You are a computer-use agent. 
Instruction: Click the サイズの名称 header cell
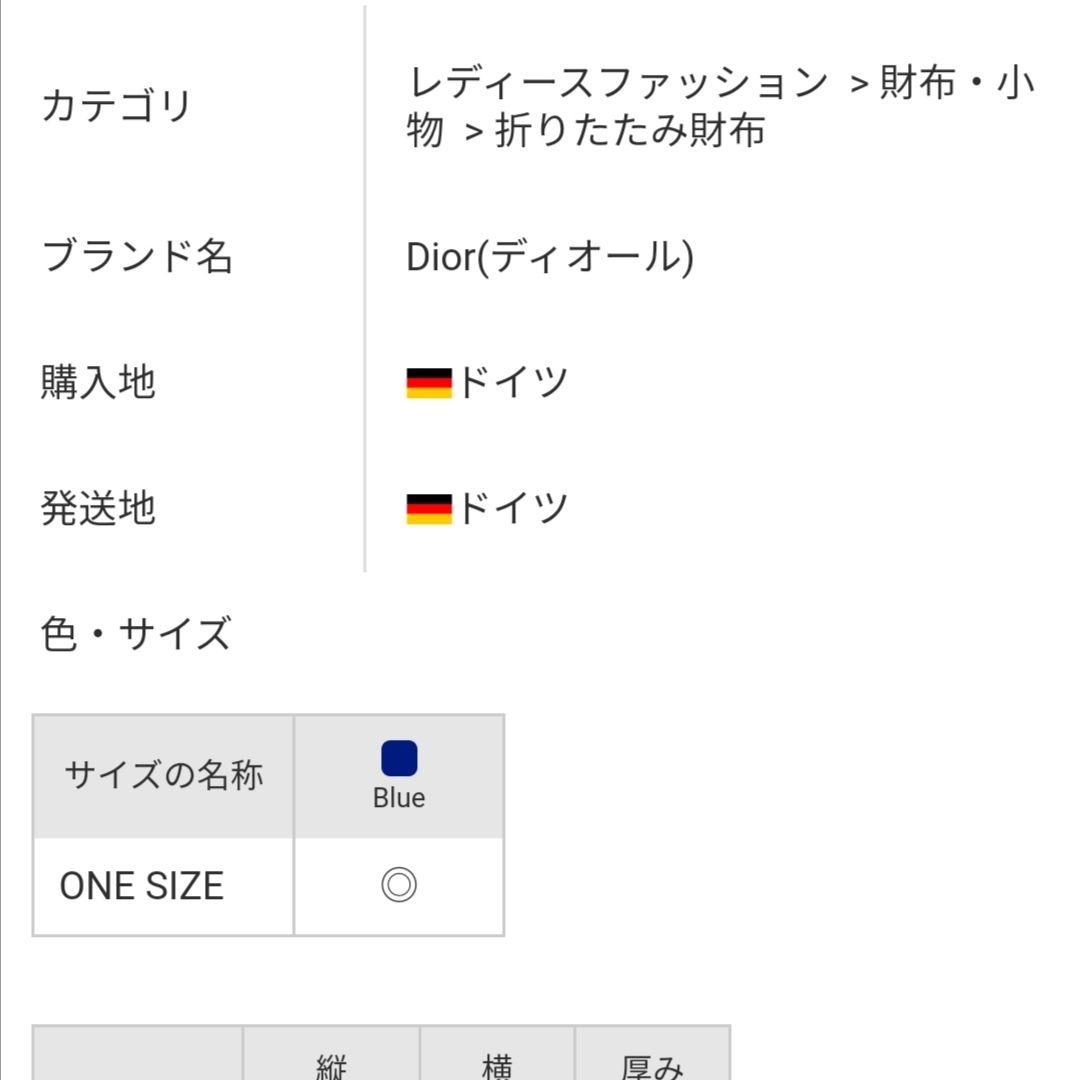(x=164, y=776)
